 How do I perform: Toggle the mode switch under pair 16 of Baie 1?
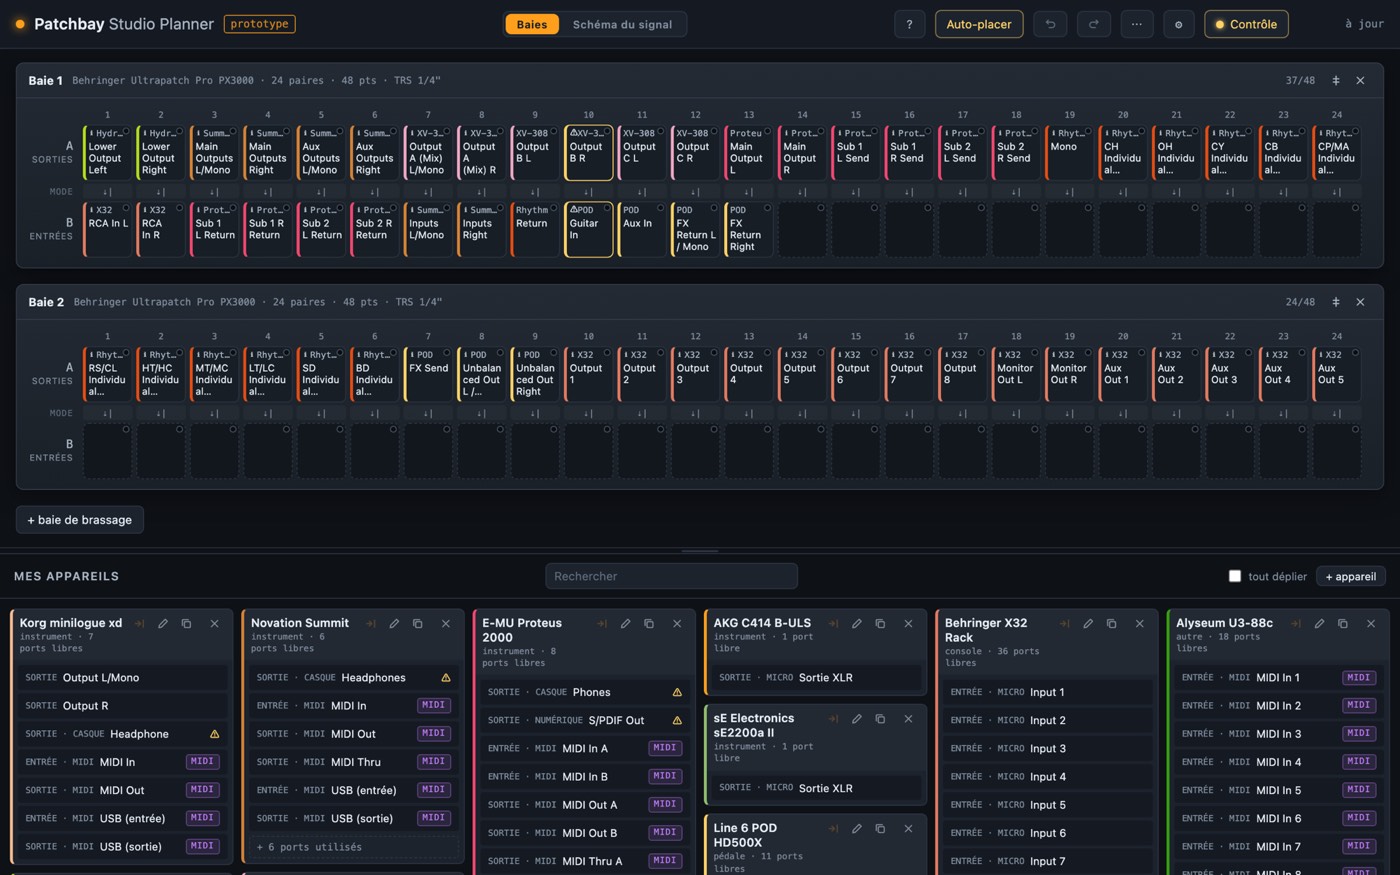tap(909, 192)
